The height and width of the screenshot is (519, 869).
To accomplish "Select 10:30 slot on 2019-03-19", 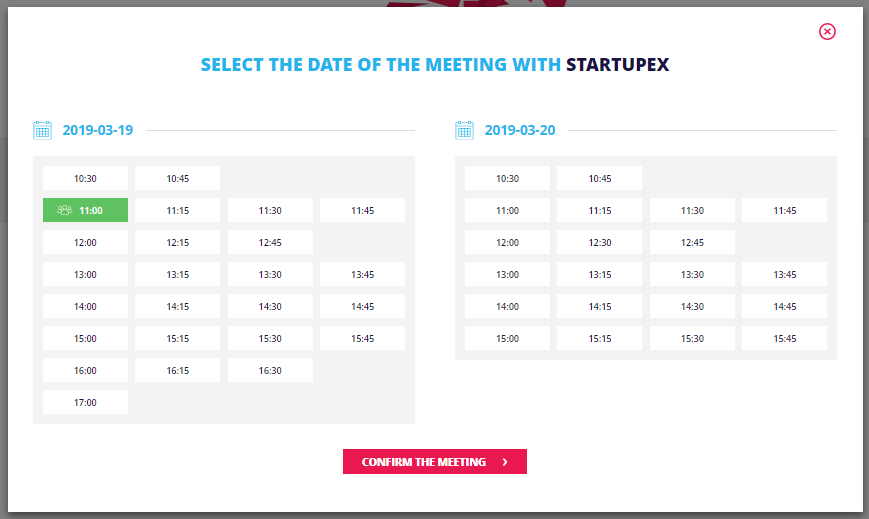I will (x=85, y=178).
